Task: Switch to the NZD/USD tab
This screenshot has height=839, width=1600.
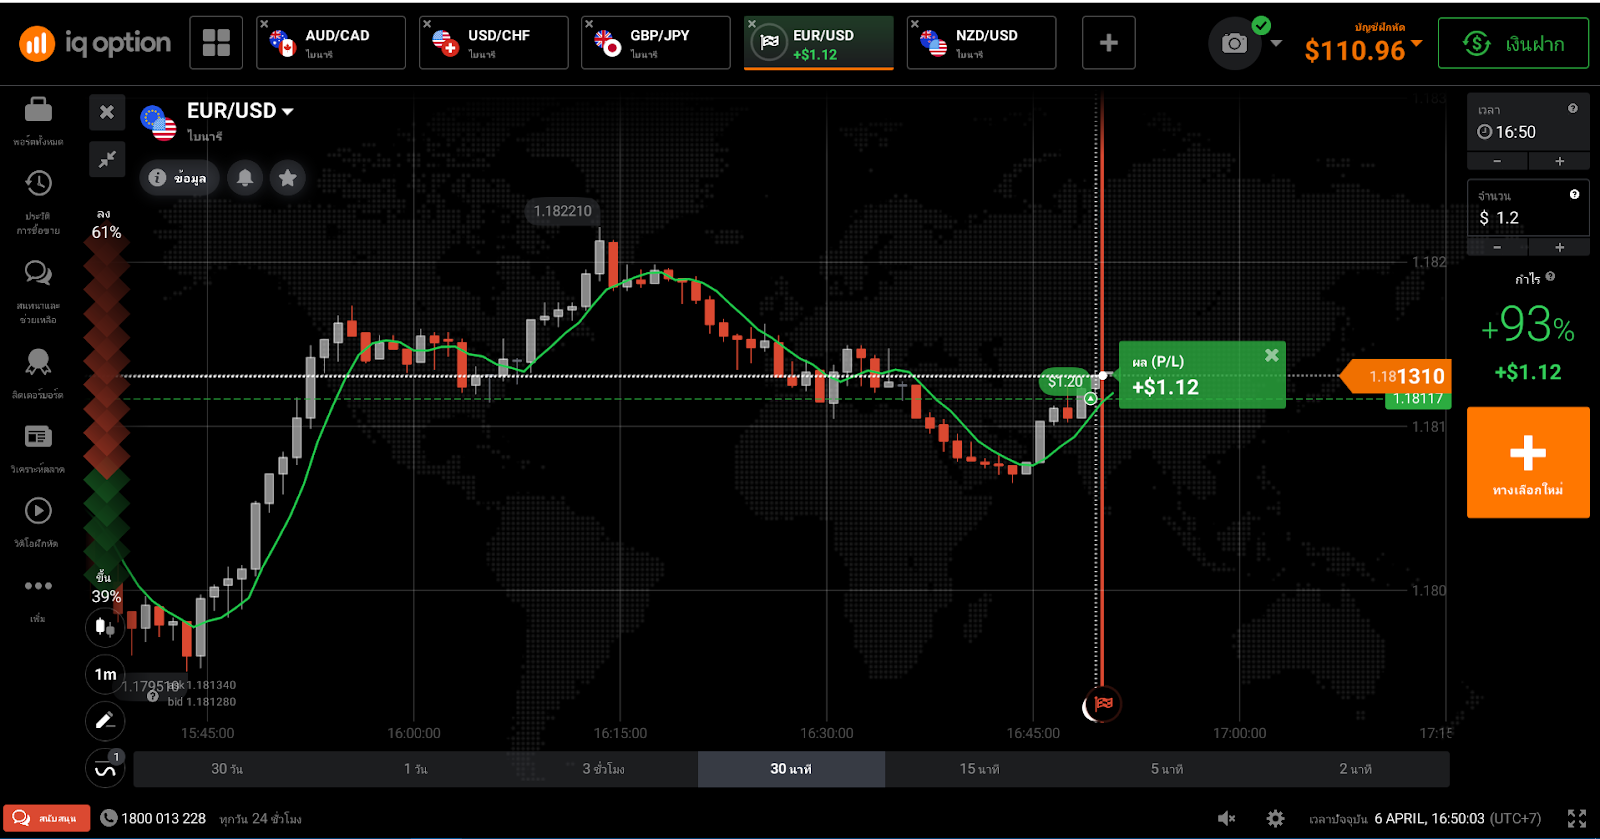Action: (x=981, y=43)
